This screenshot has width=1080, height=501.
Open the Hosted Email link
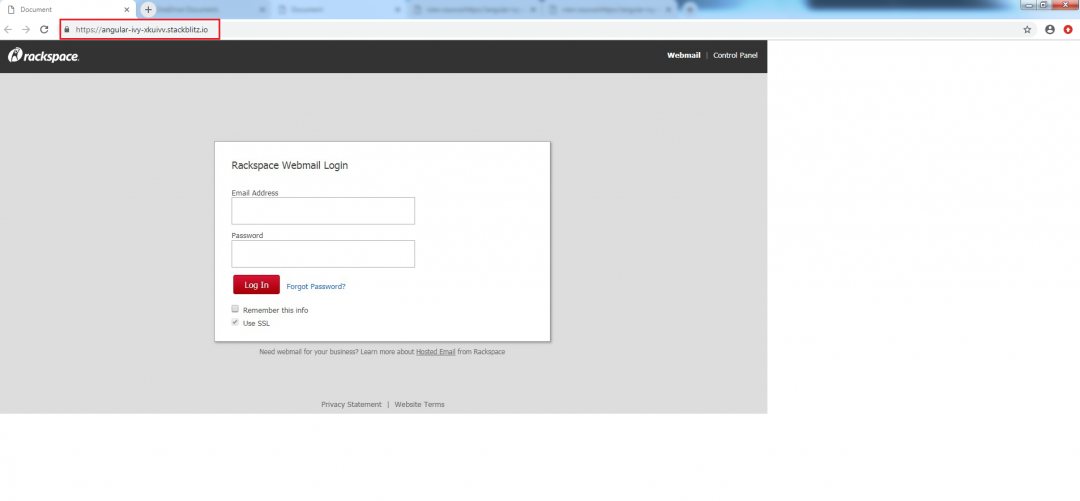(x=436, y=352)
